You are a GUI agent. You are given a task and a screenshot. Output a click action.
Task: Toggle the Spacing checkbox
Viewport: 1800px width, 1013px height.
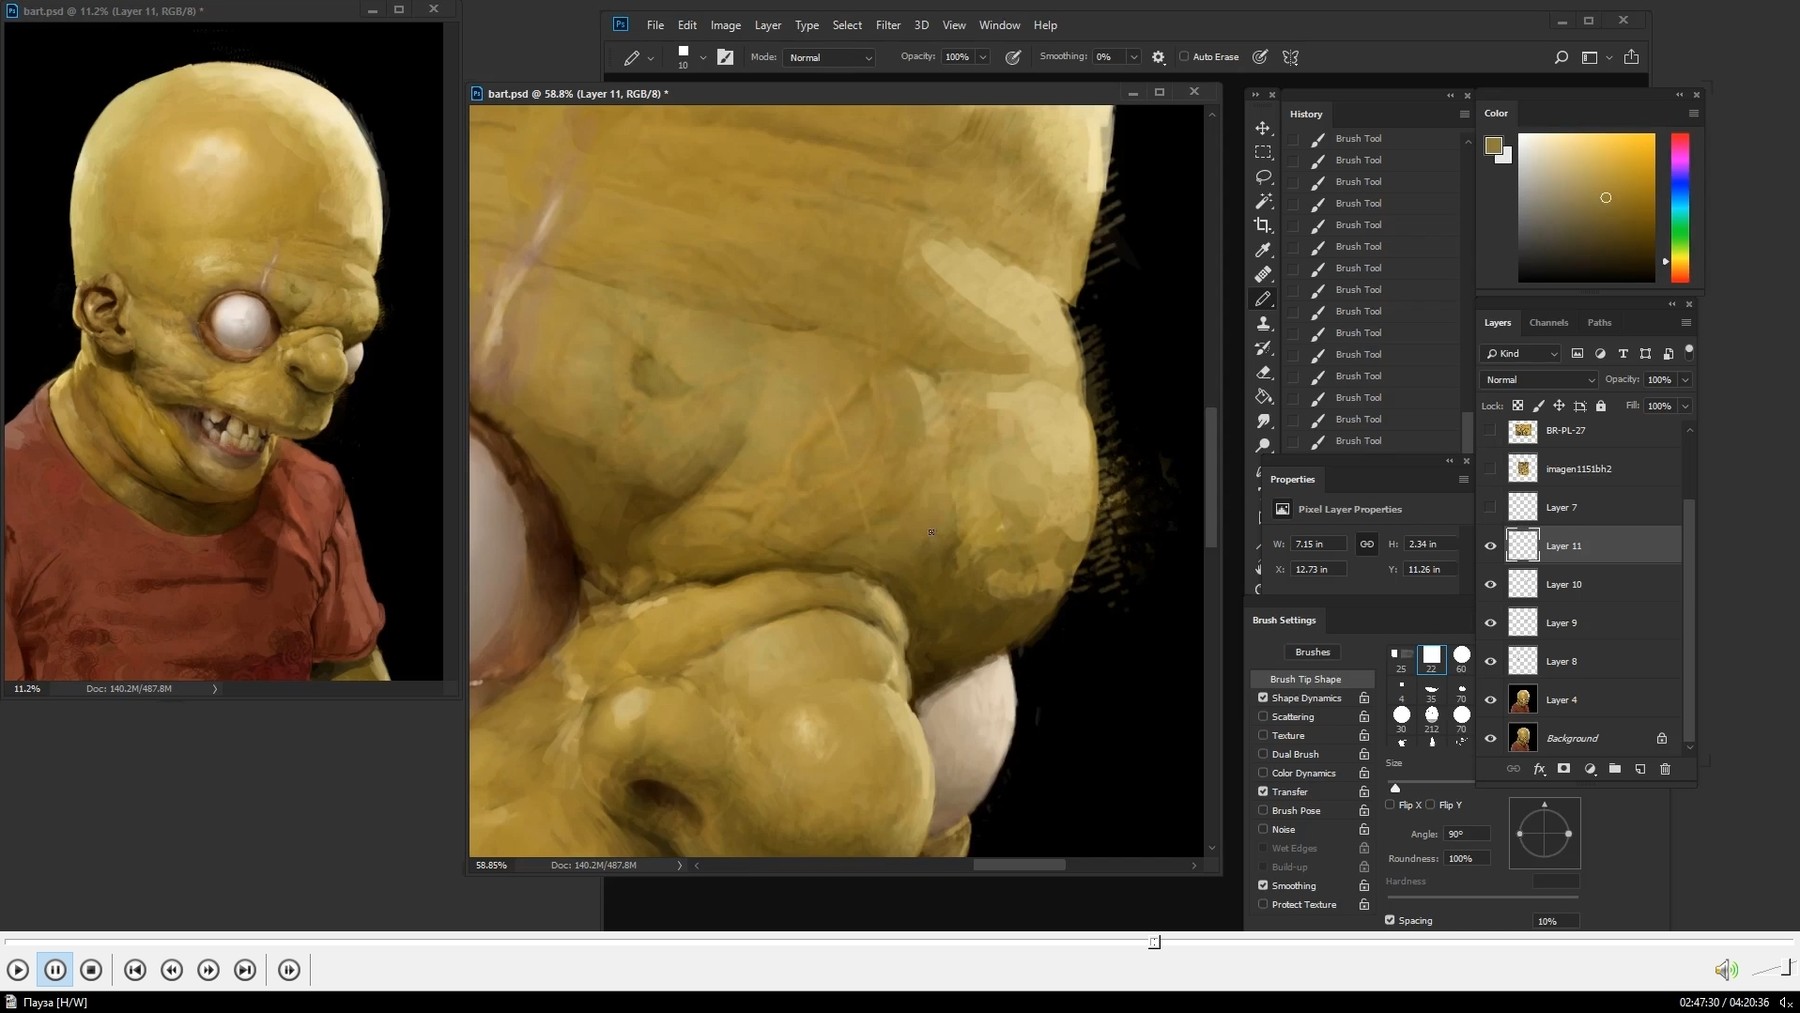[1390, 920]
